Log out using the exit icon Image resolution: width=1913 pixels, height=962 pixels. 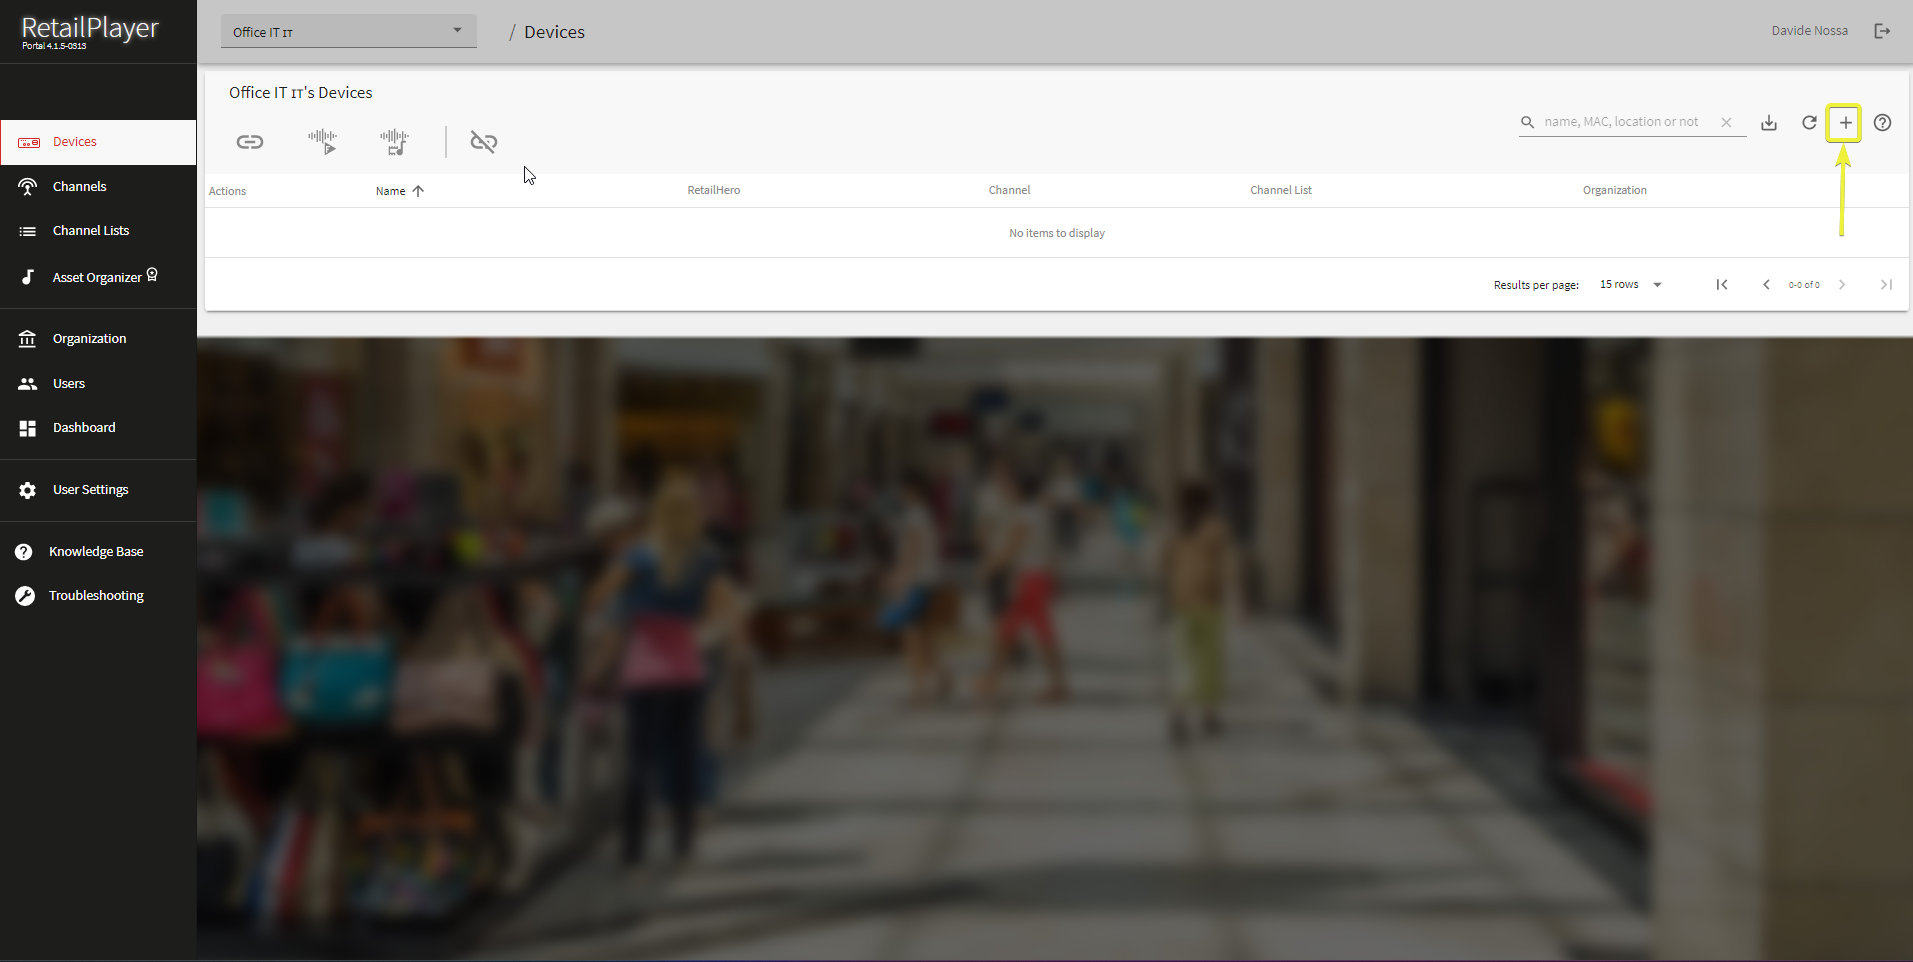coord(1882,31)
